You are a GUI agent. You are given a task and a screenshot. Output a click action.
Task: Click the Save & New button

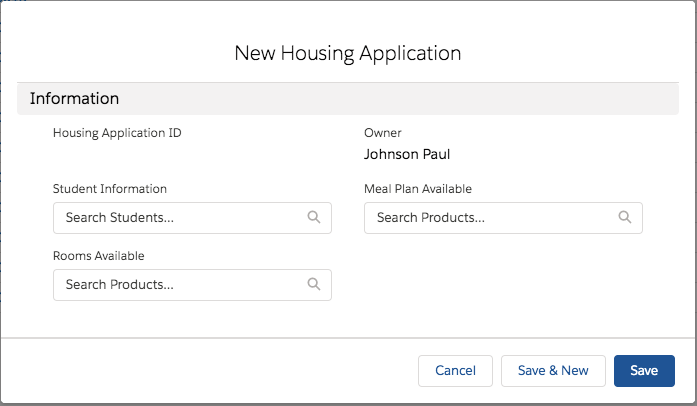tap(553, 371)
